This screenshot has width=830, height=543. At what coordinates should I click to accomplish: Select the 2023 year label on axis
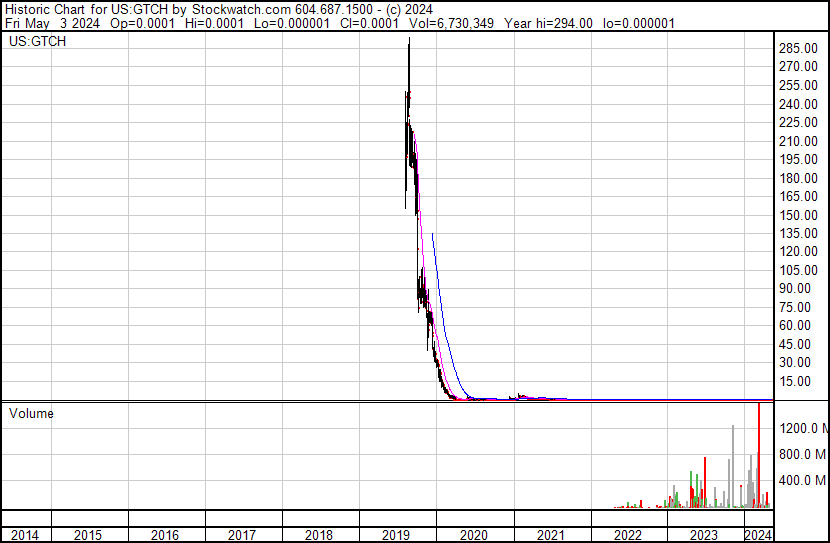pos(704,535)
